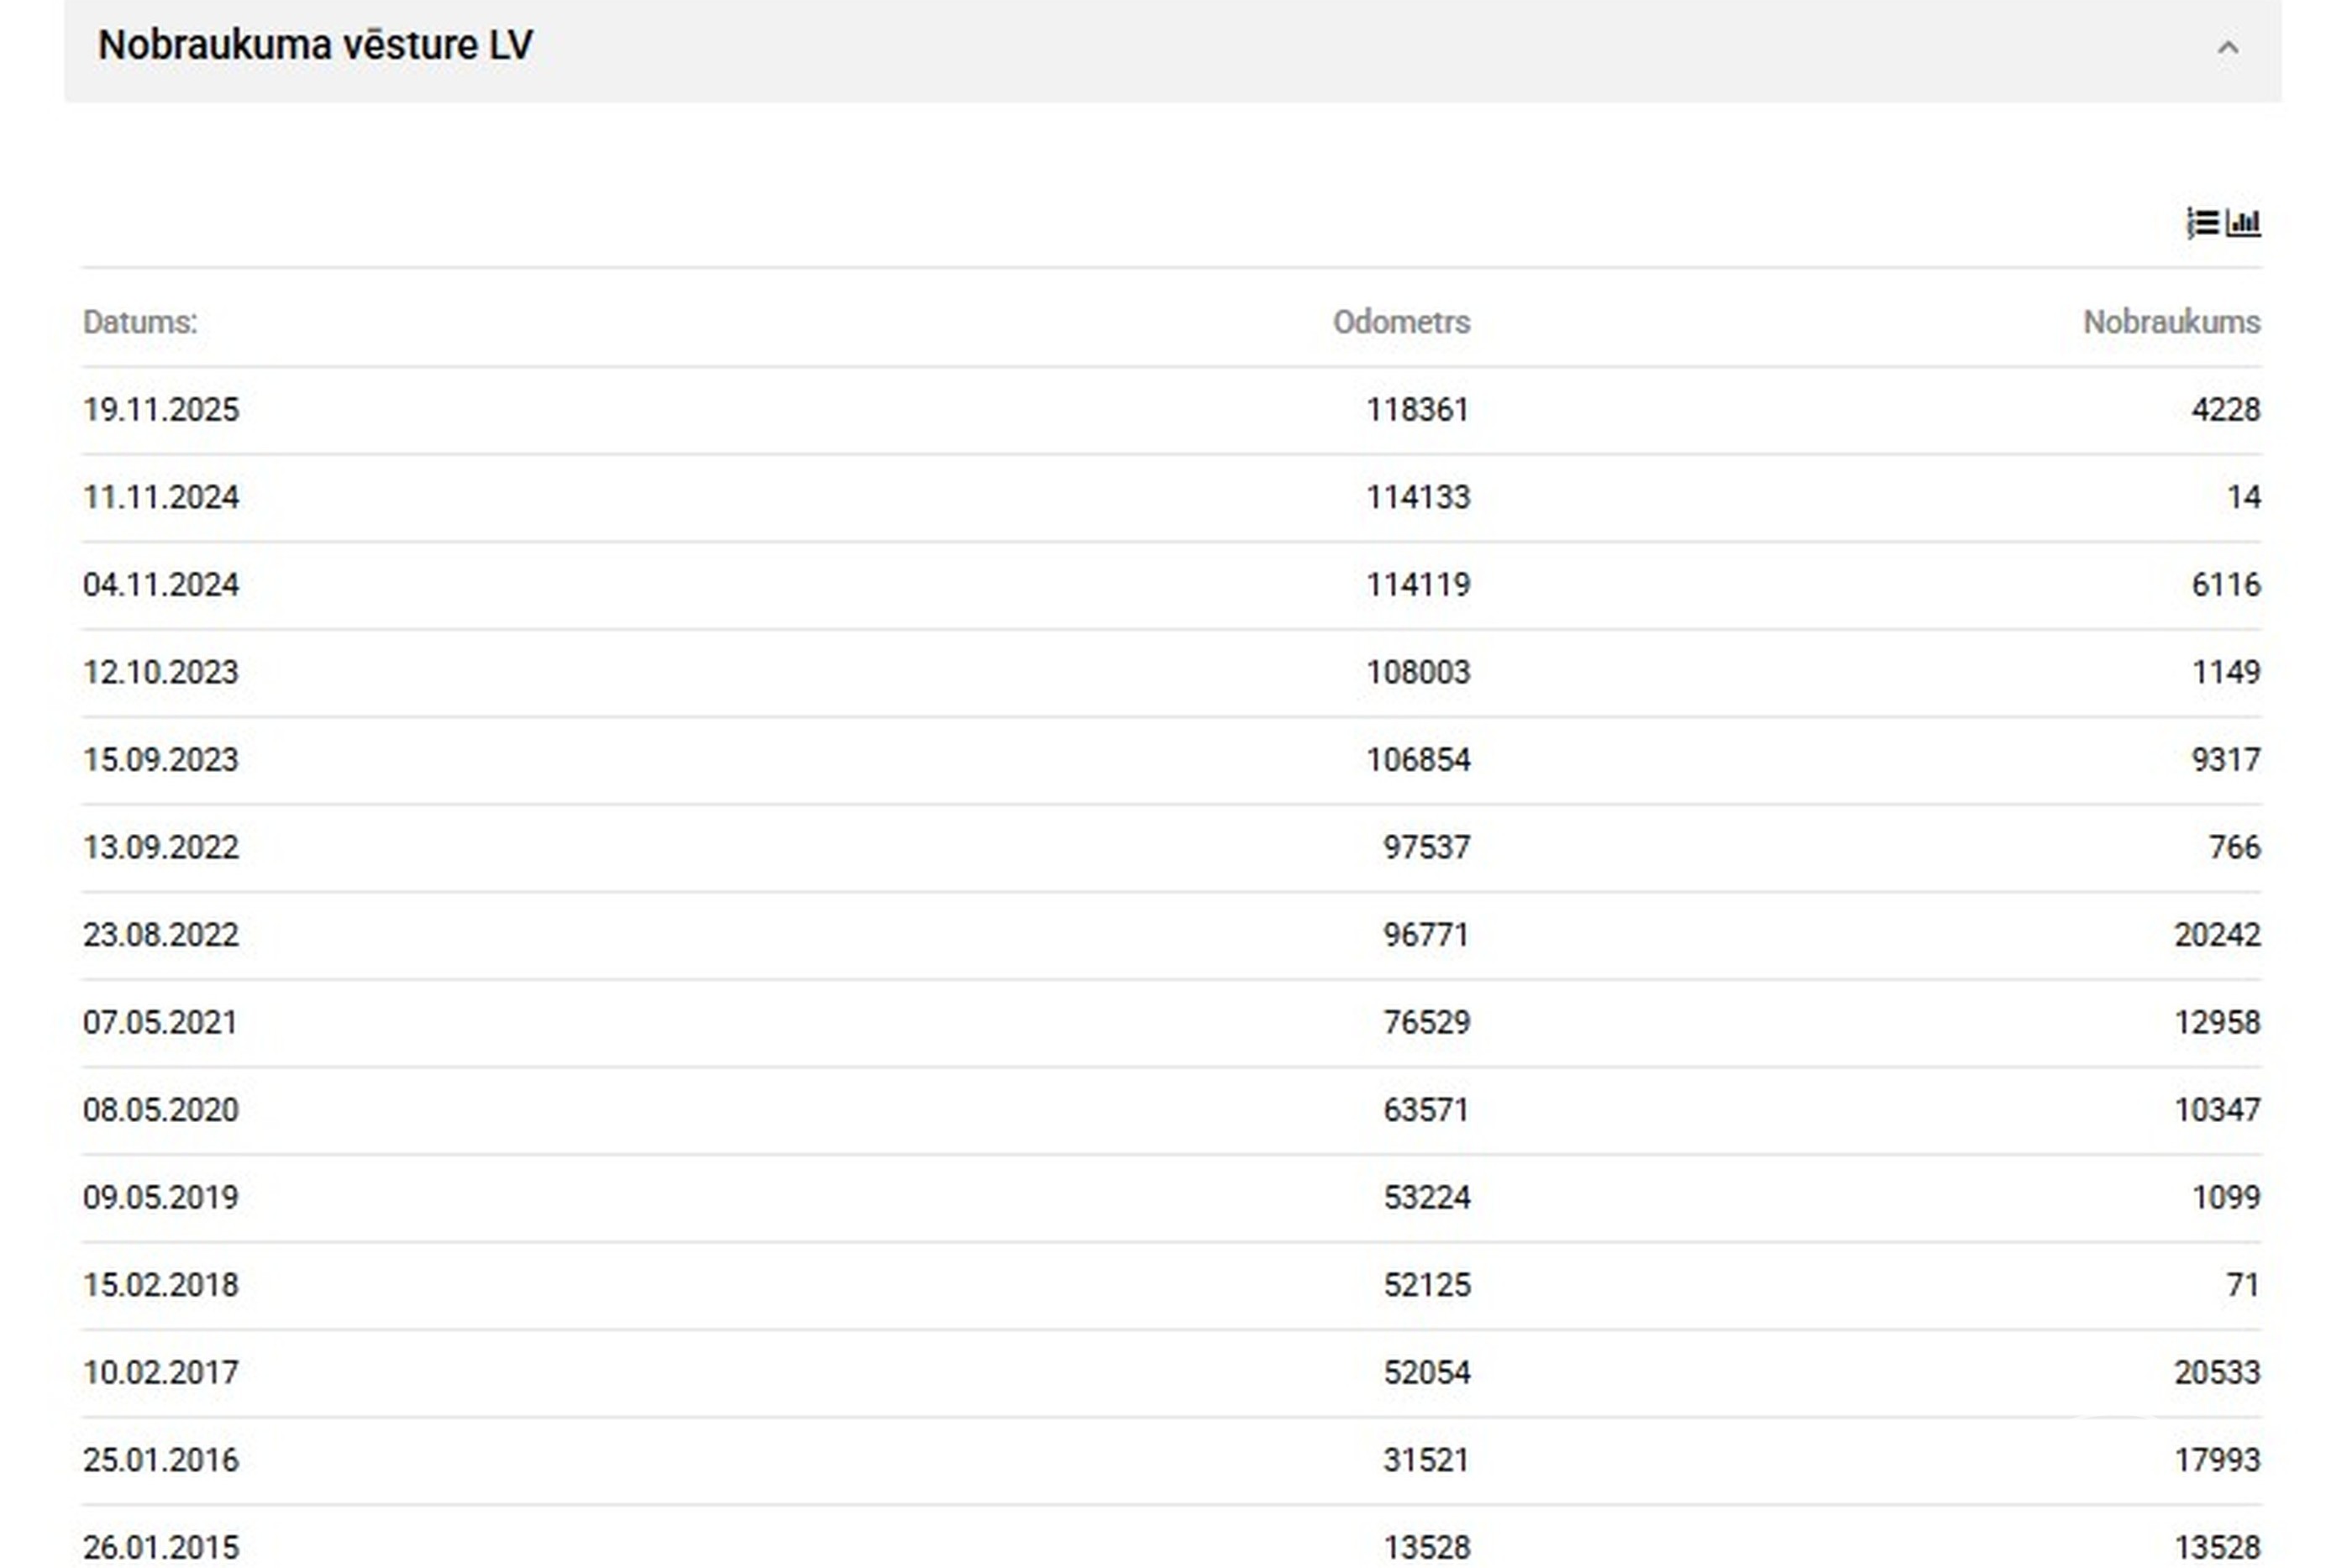
Task: Click the Nobraukums column header
Action: (2171, 322)
